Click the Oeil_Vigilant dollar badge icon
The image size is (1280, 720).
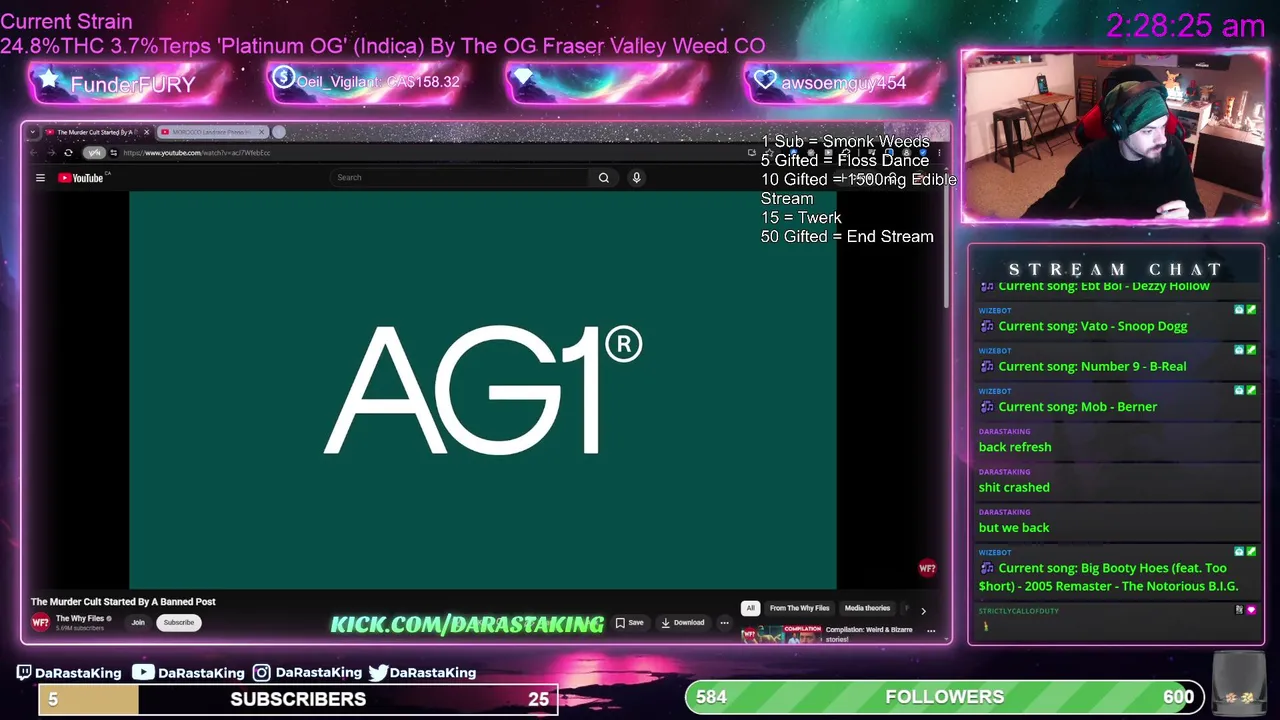click(283, 77)
